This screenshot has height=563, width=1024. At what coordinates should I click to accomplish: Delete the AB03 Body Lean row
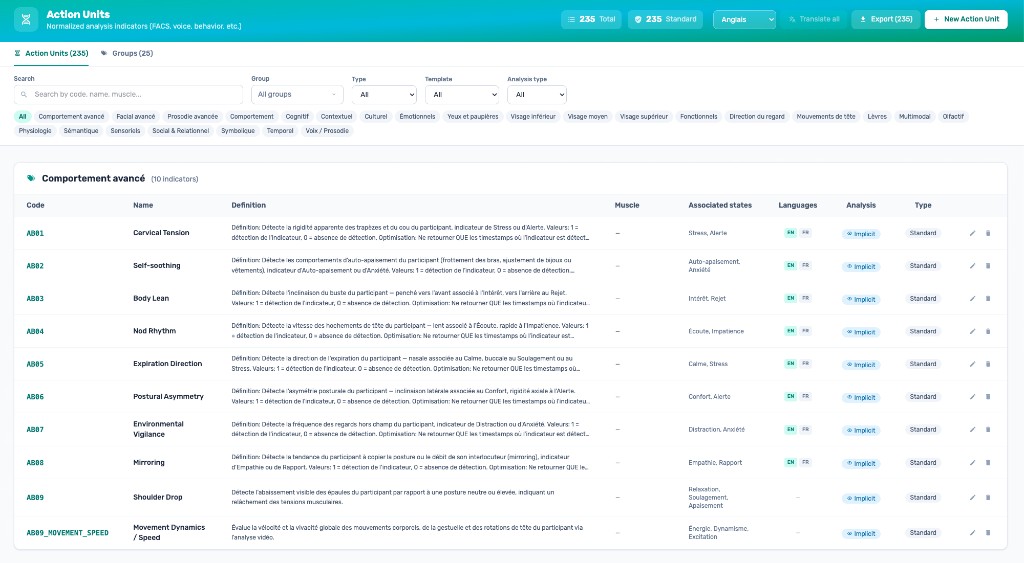(988, 298)
